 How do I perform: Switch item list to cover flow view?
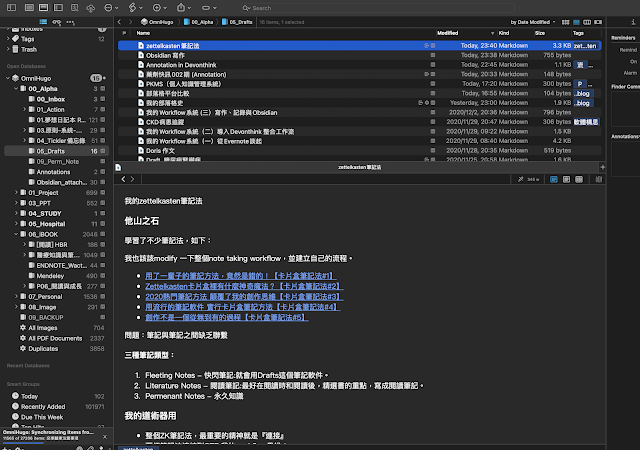pos(598,22)
